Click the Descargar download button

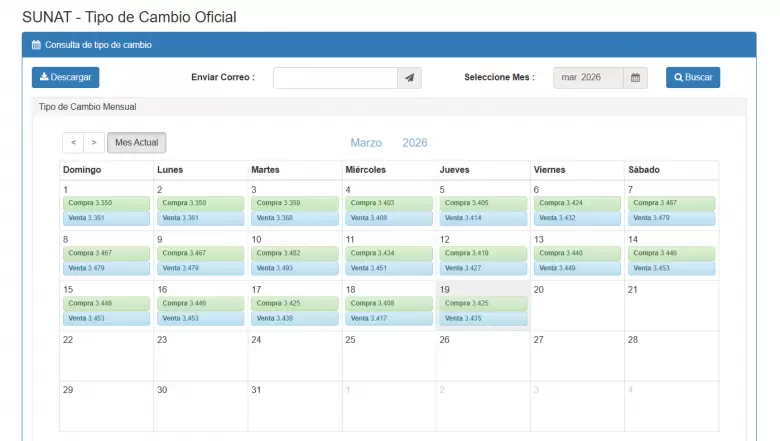coord(66,78)
